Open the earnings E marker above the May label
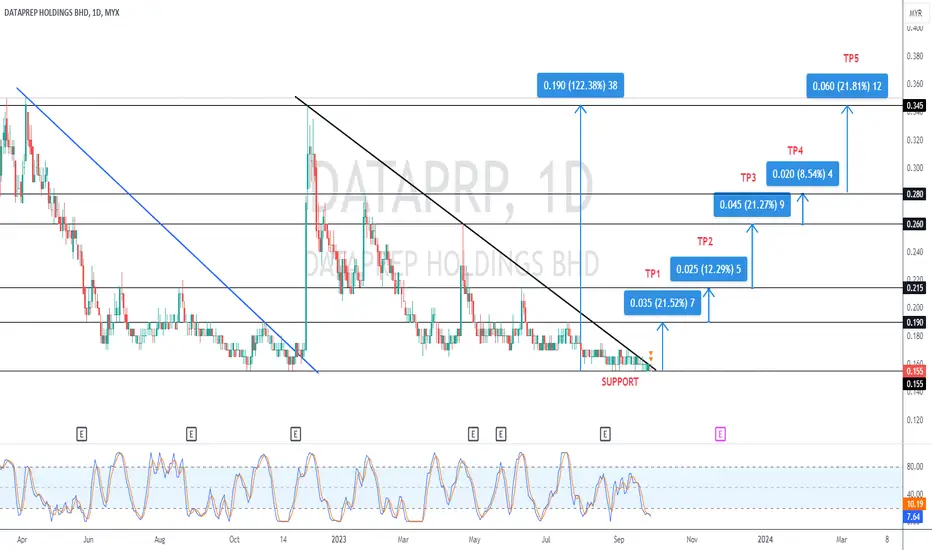The width and height of the screenshot is (932, 550). tap(473, 434)
